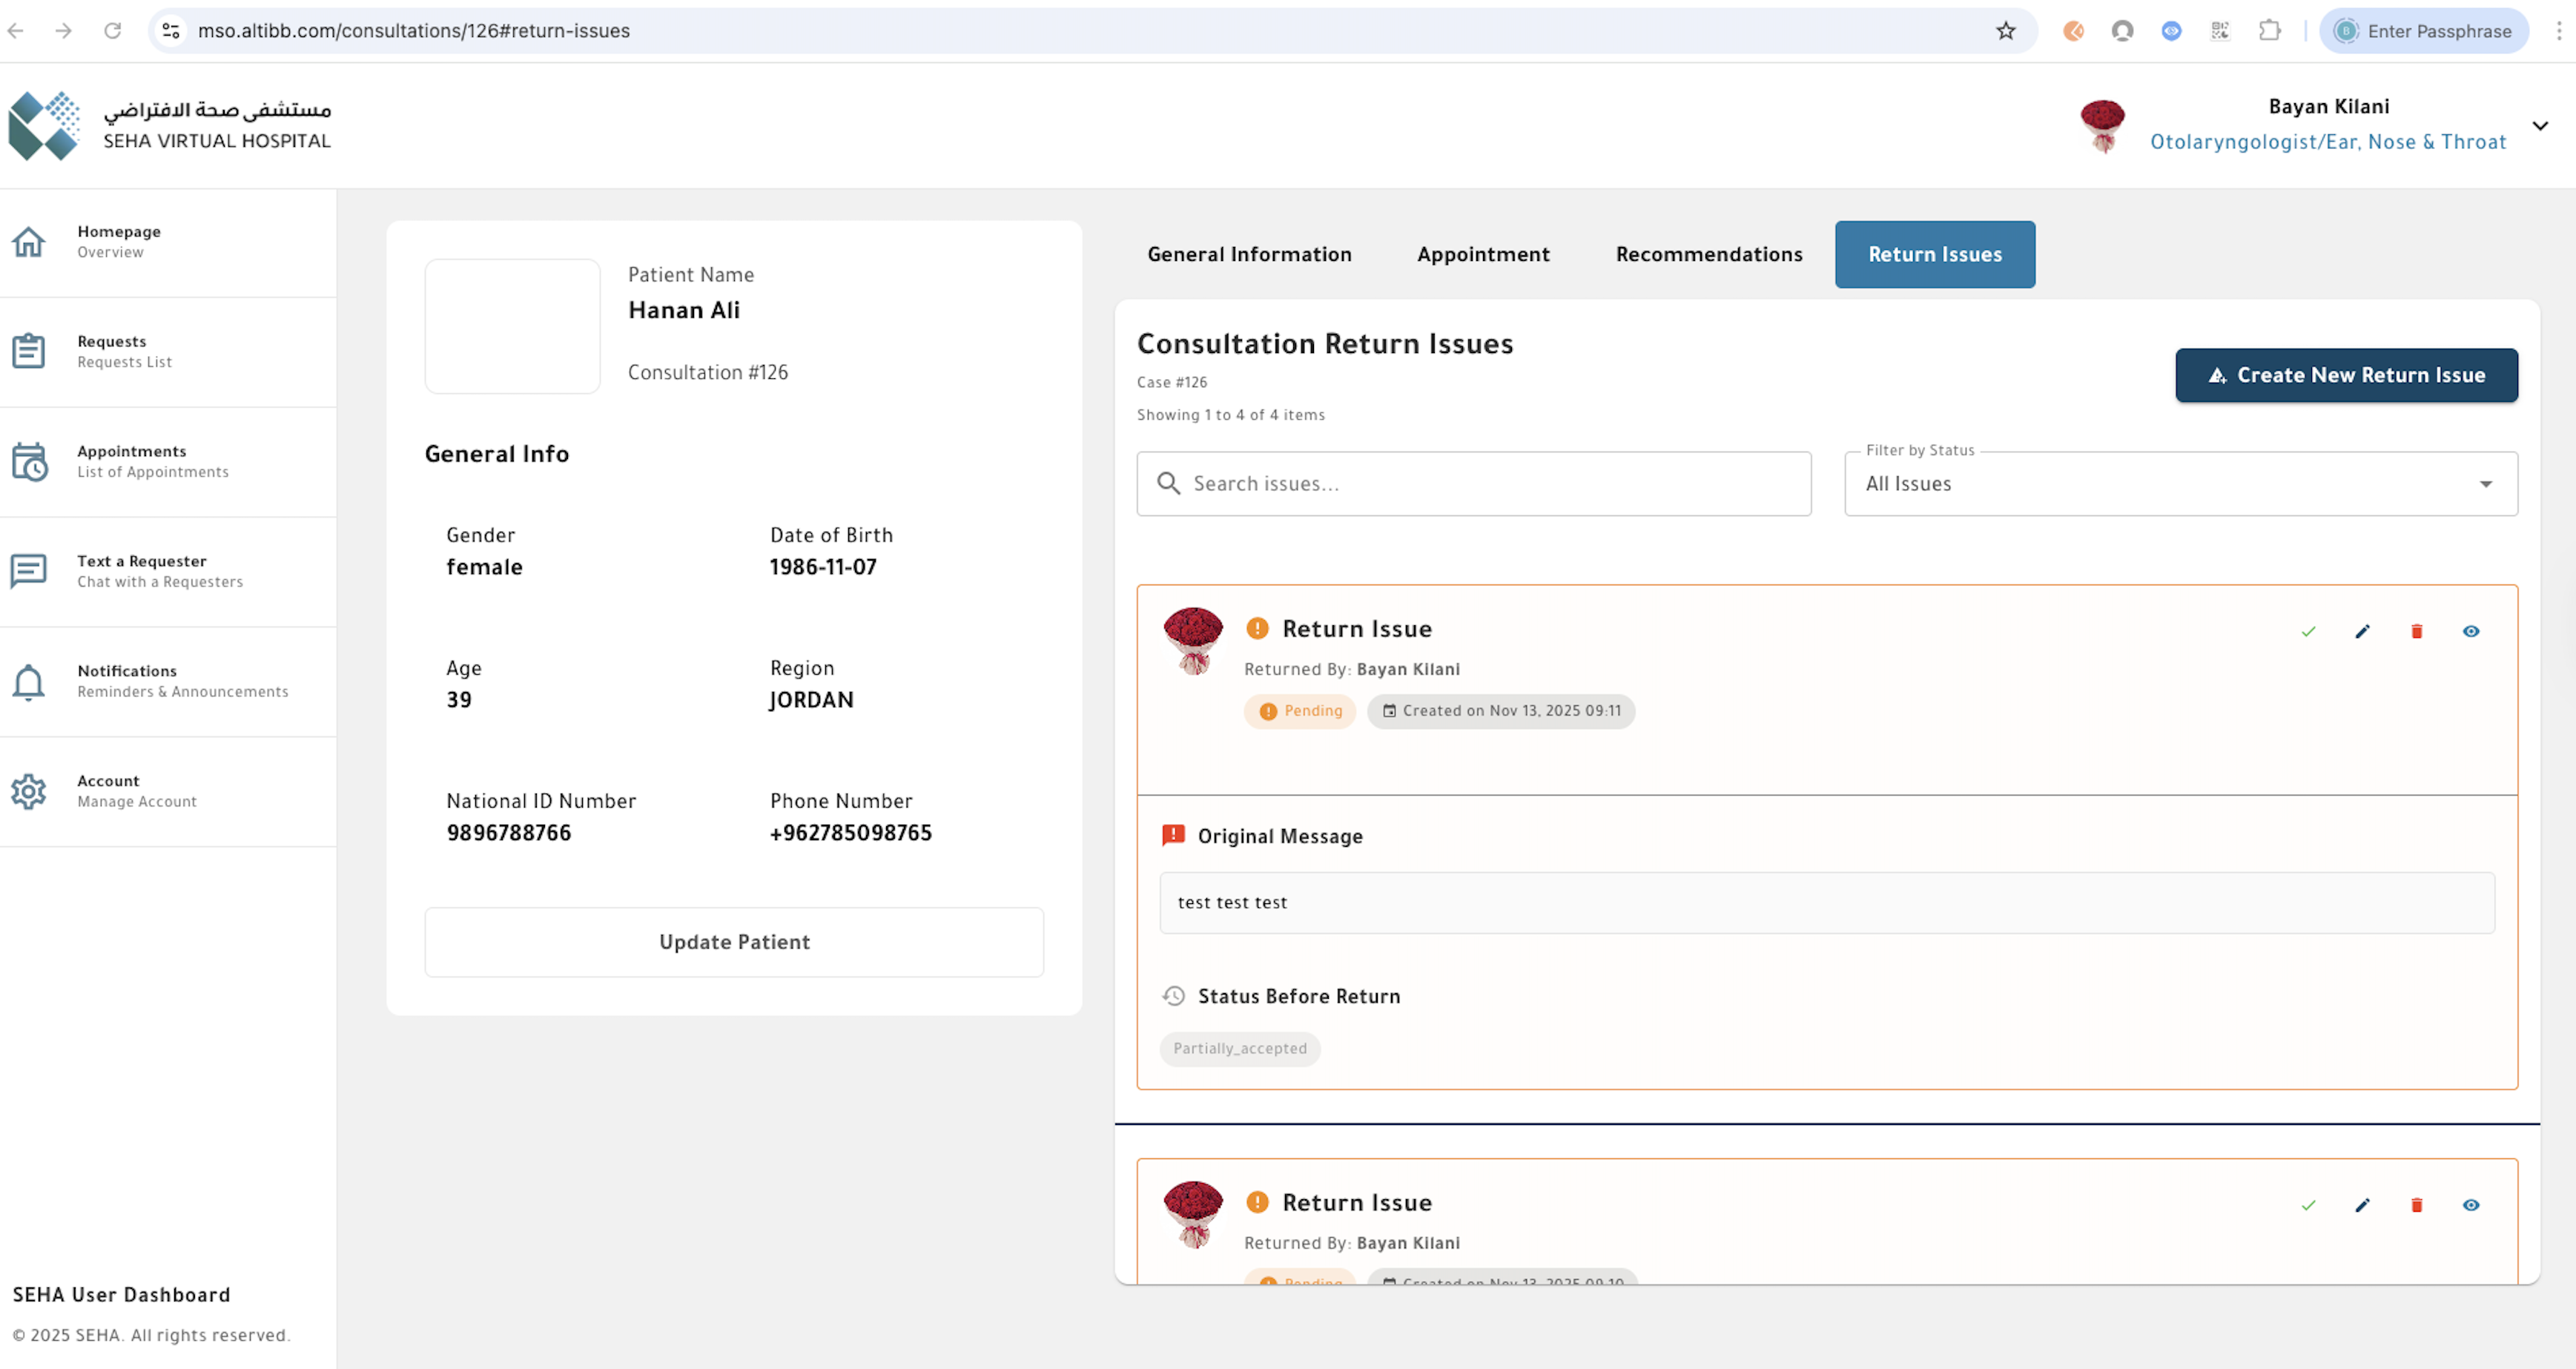
Task: Switch to the General Information tab
Action: (1249, 254)
